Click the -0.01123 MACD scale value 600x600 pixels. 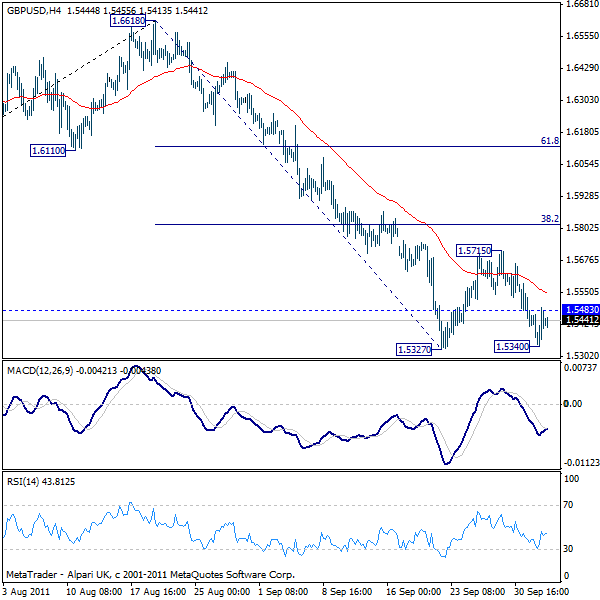[x=581, y=463]
